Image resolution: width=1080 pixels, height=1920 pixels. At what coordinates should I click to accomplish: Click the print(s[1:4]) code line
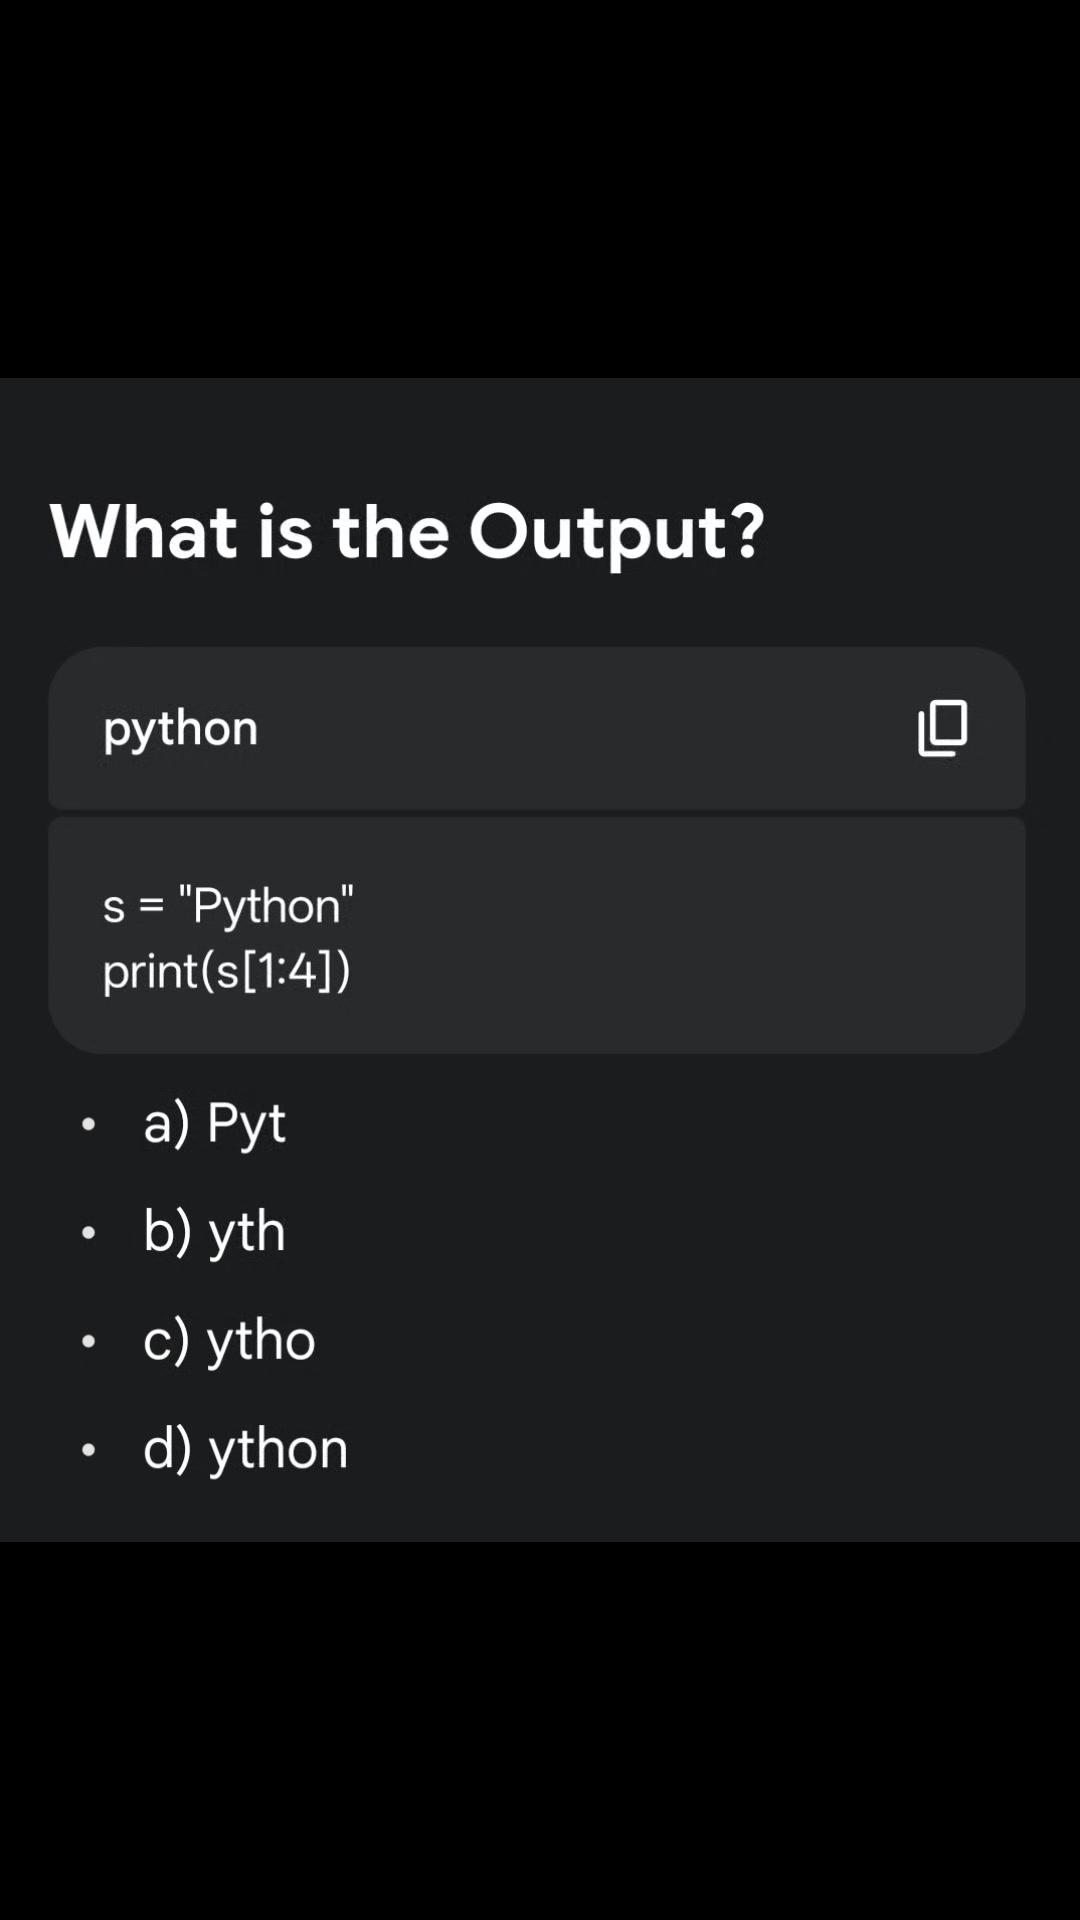[227, 970]
